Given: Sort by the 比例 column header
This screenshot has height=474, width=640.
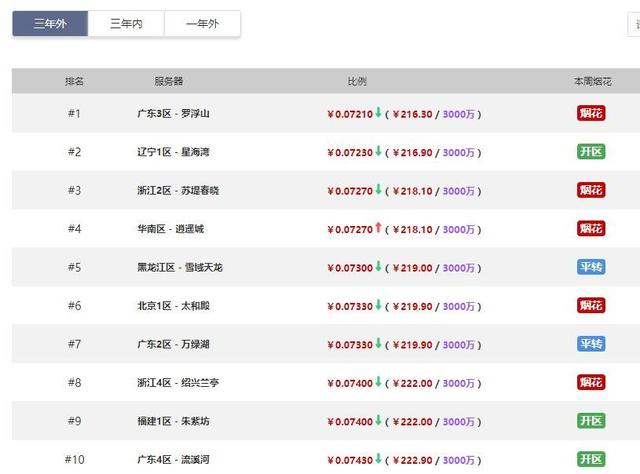Looking at the screenshot, I should (356, 81).
